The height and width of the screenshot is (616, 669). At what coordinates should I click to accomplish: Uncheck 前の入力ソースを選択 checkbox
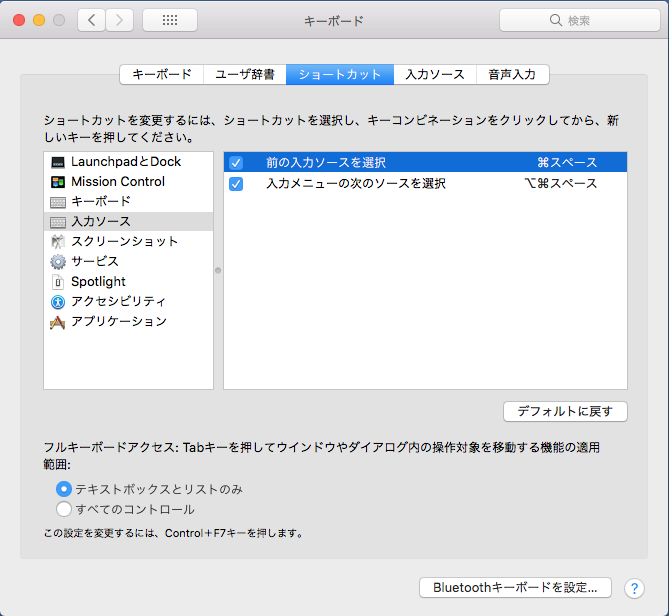click(236, 163)
